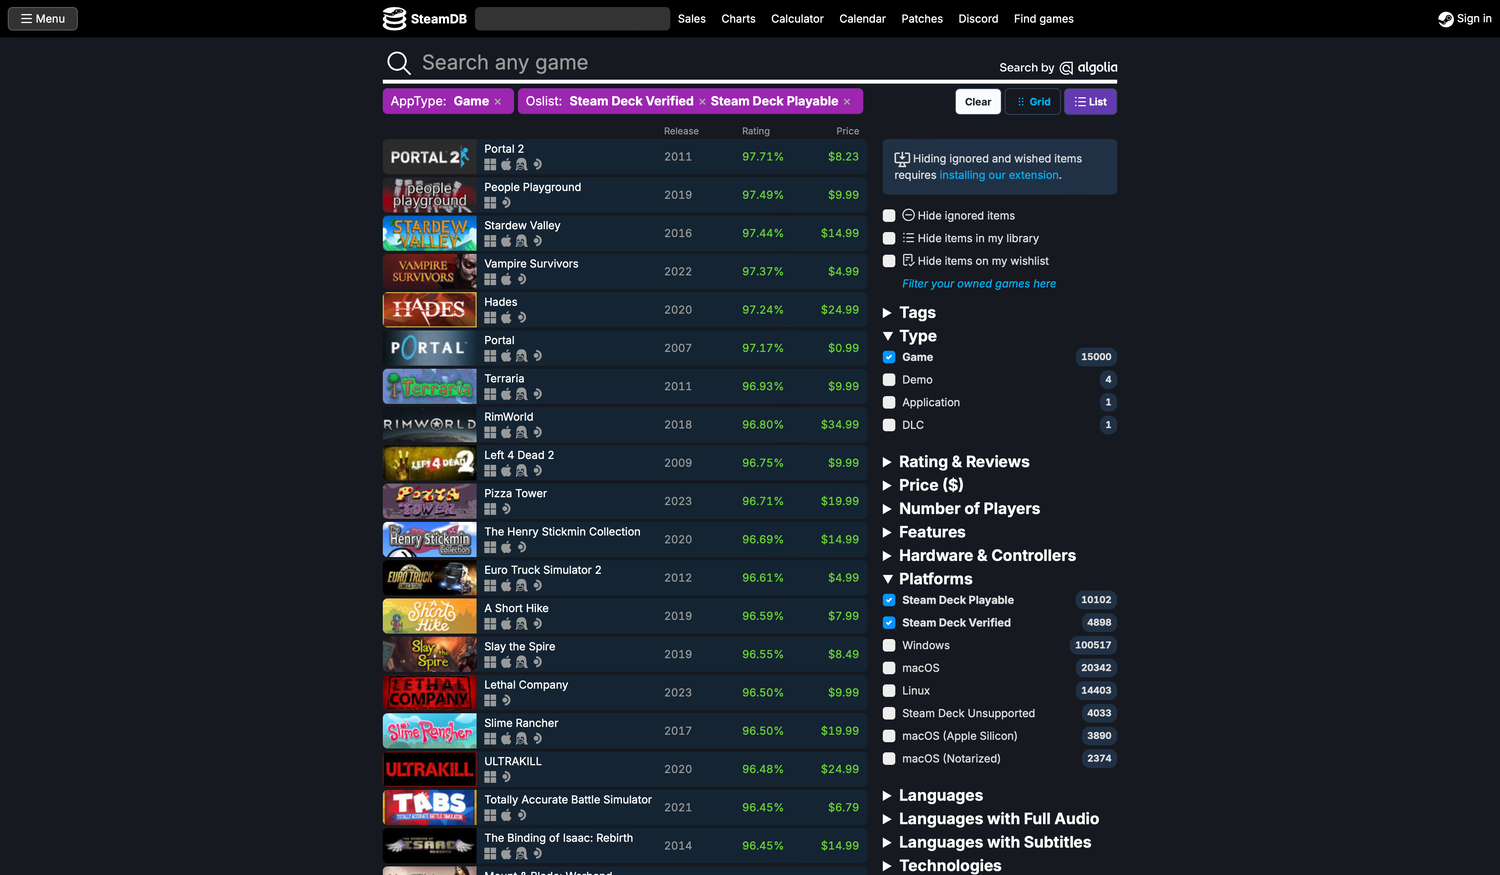Screen dimensions: 1500x875
Task: Follow the installing our extension link
Action: [x=999, y=175]
